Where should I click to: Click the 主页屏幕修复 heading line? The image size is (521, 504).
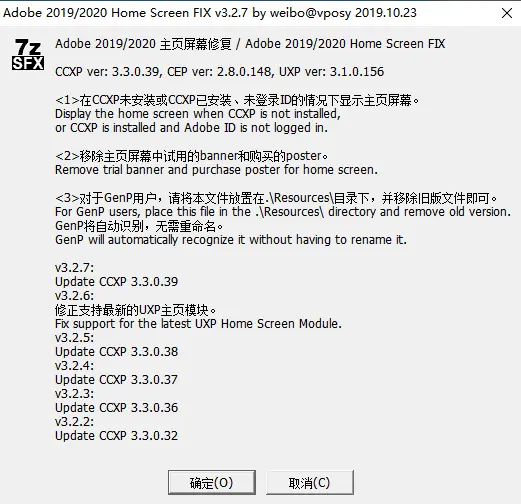[250, 44]
